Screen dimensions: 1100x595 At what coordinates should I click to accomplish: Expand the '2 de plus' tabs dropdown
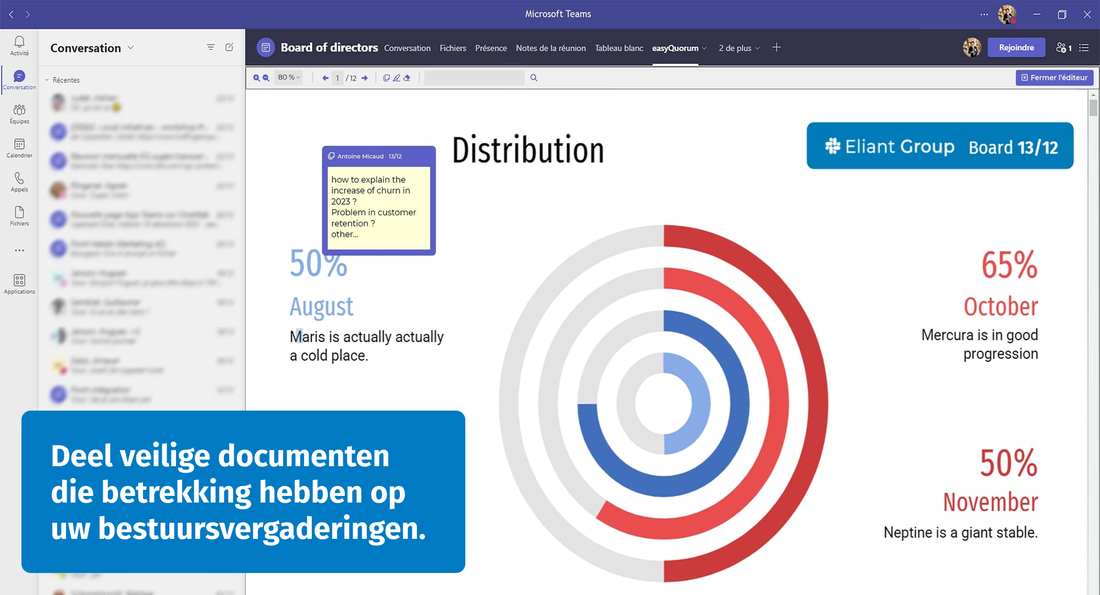click(739, 48)
